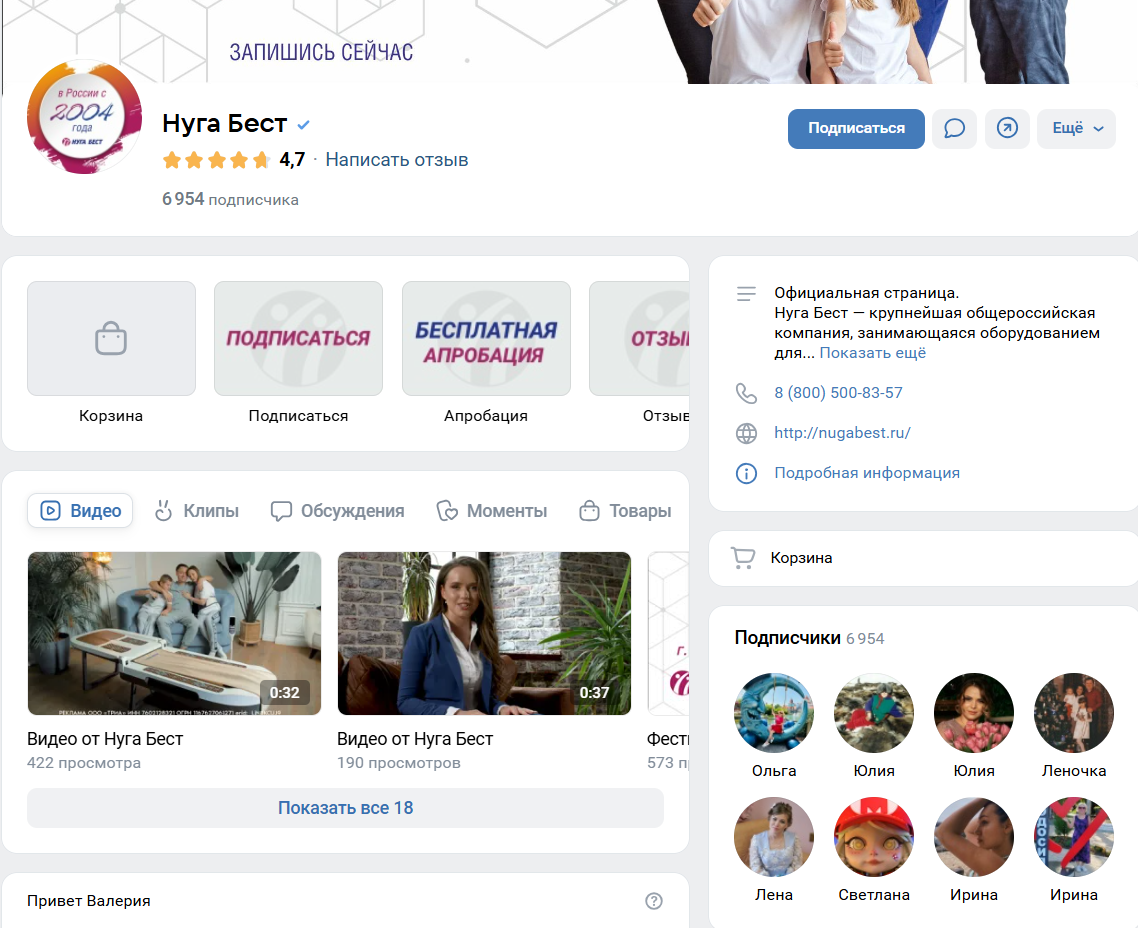Click the Видео tab play icon

(50, 511)
